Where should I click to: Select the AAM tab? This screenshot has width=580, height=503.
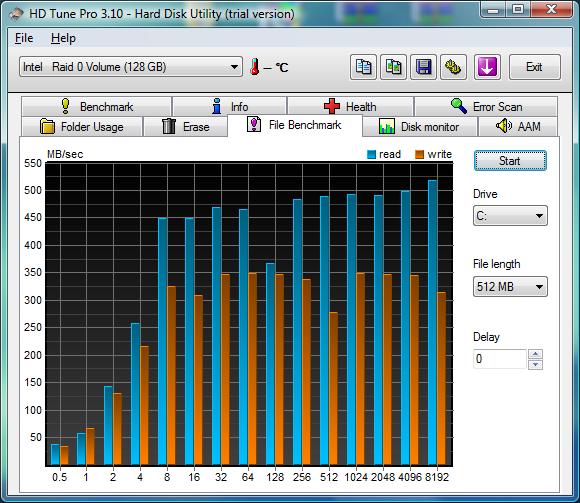coord(518,127)
